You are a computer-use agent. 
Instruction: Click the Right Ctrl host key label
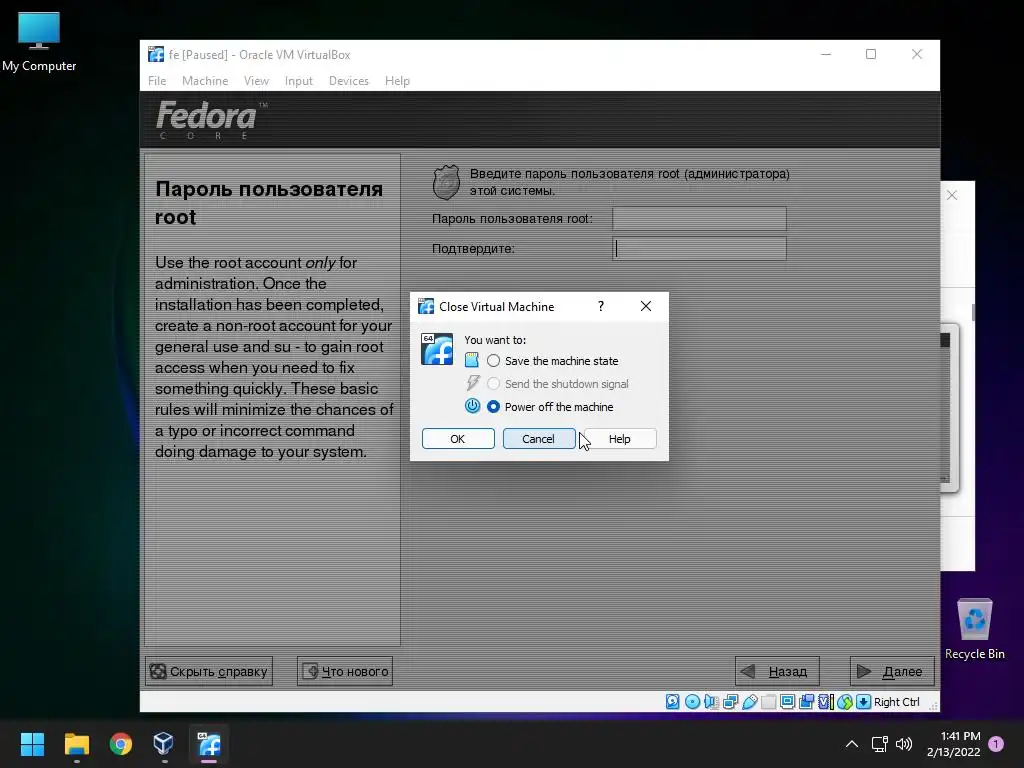(897, 702)
